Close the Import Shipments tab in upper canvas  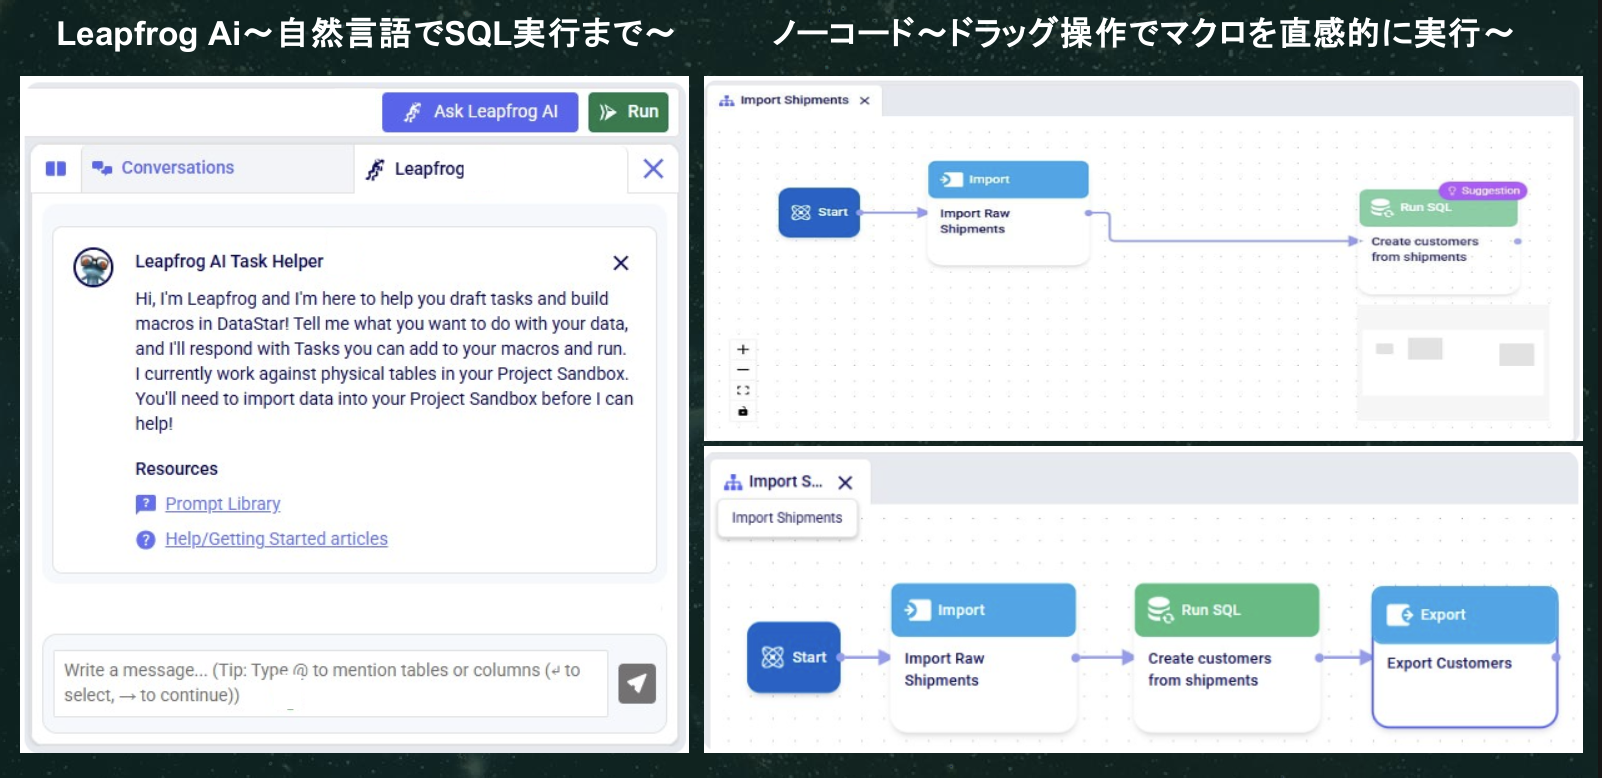coord(865,101)
